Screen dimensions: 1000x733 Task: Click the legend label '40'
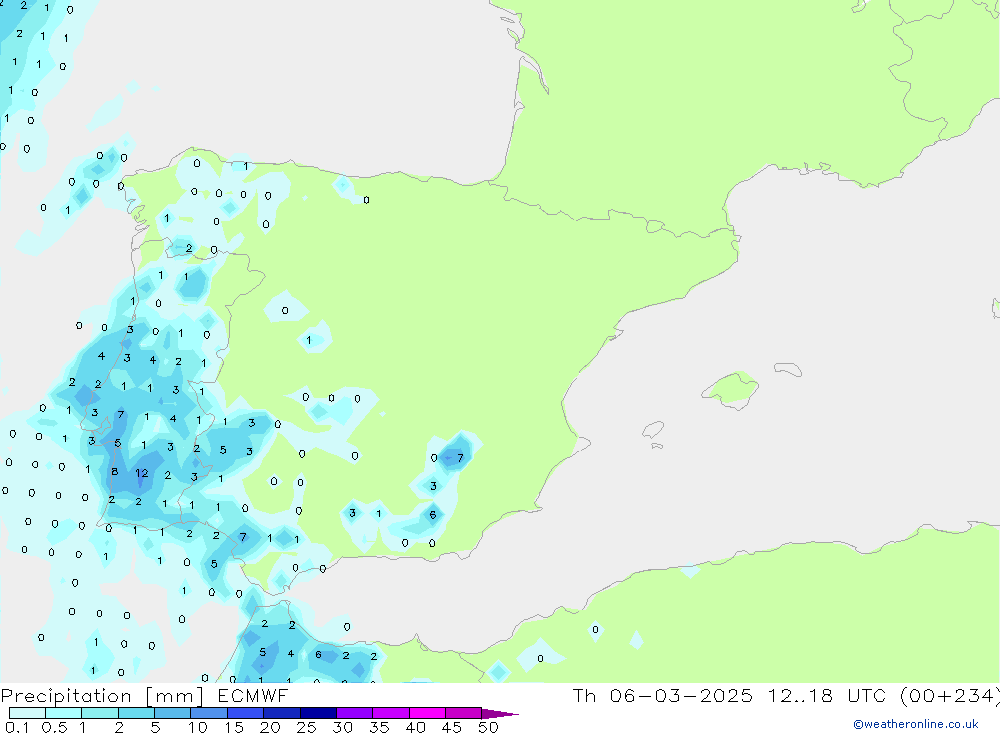coord(416,727)
